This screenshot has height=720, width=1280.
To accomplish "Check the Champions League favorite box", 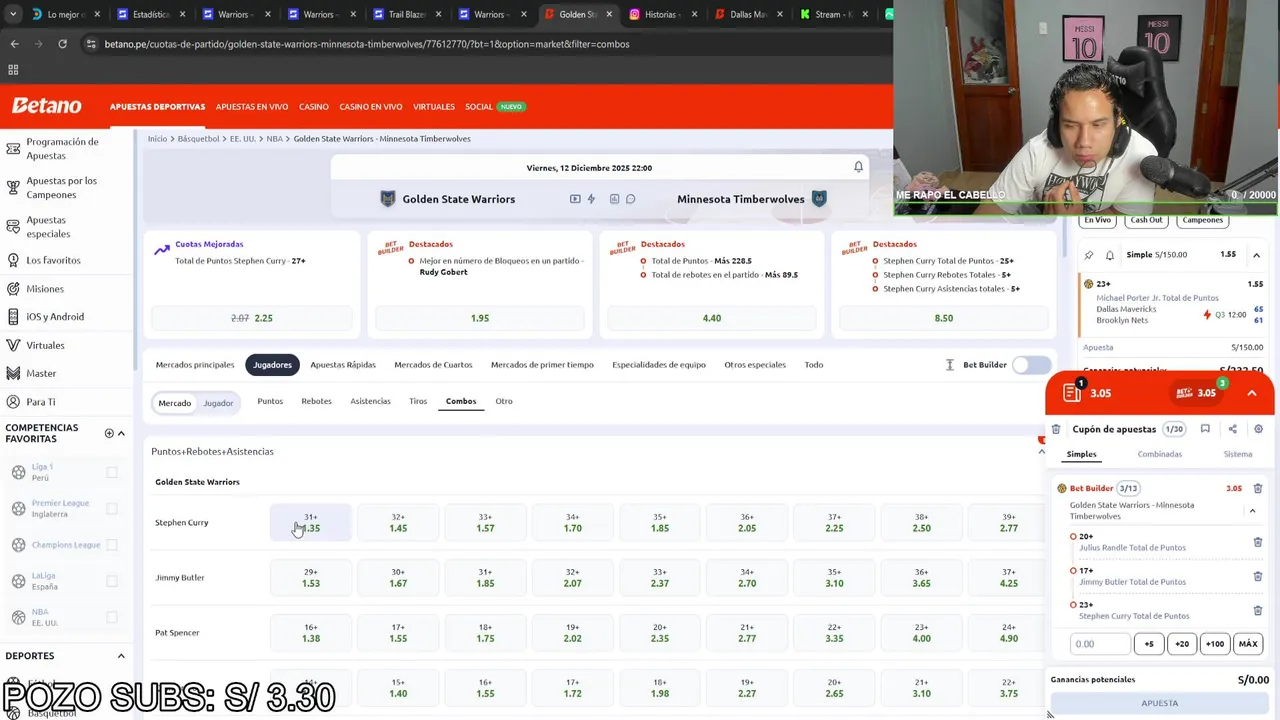I will point(112,545).
